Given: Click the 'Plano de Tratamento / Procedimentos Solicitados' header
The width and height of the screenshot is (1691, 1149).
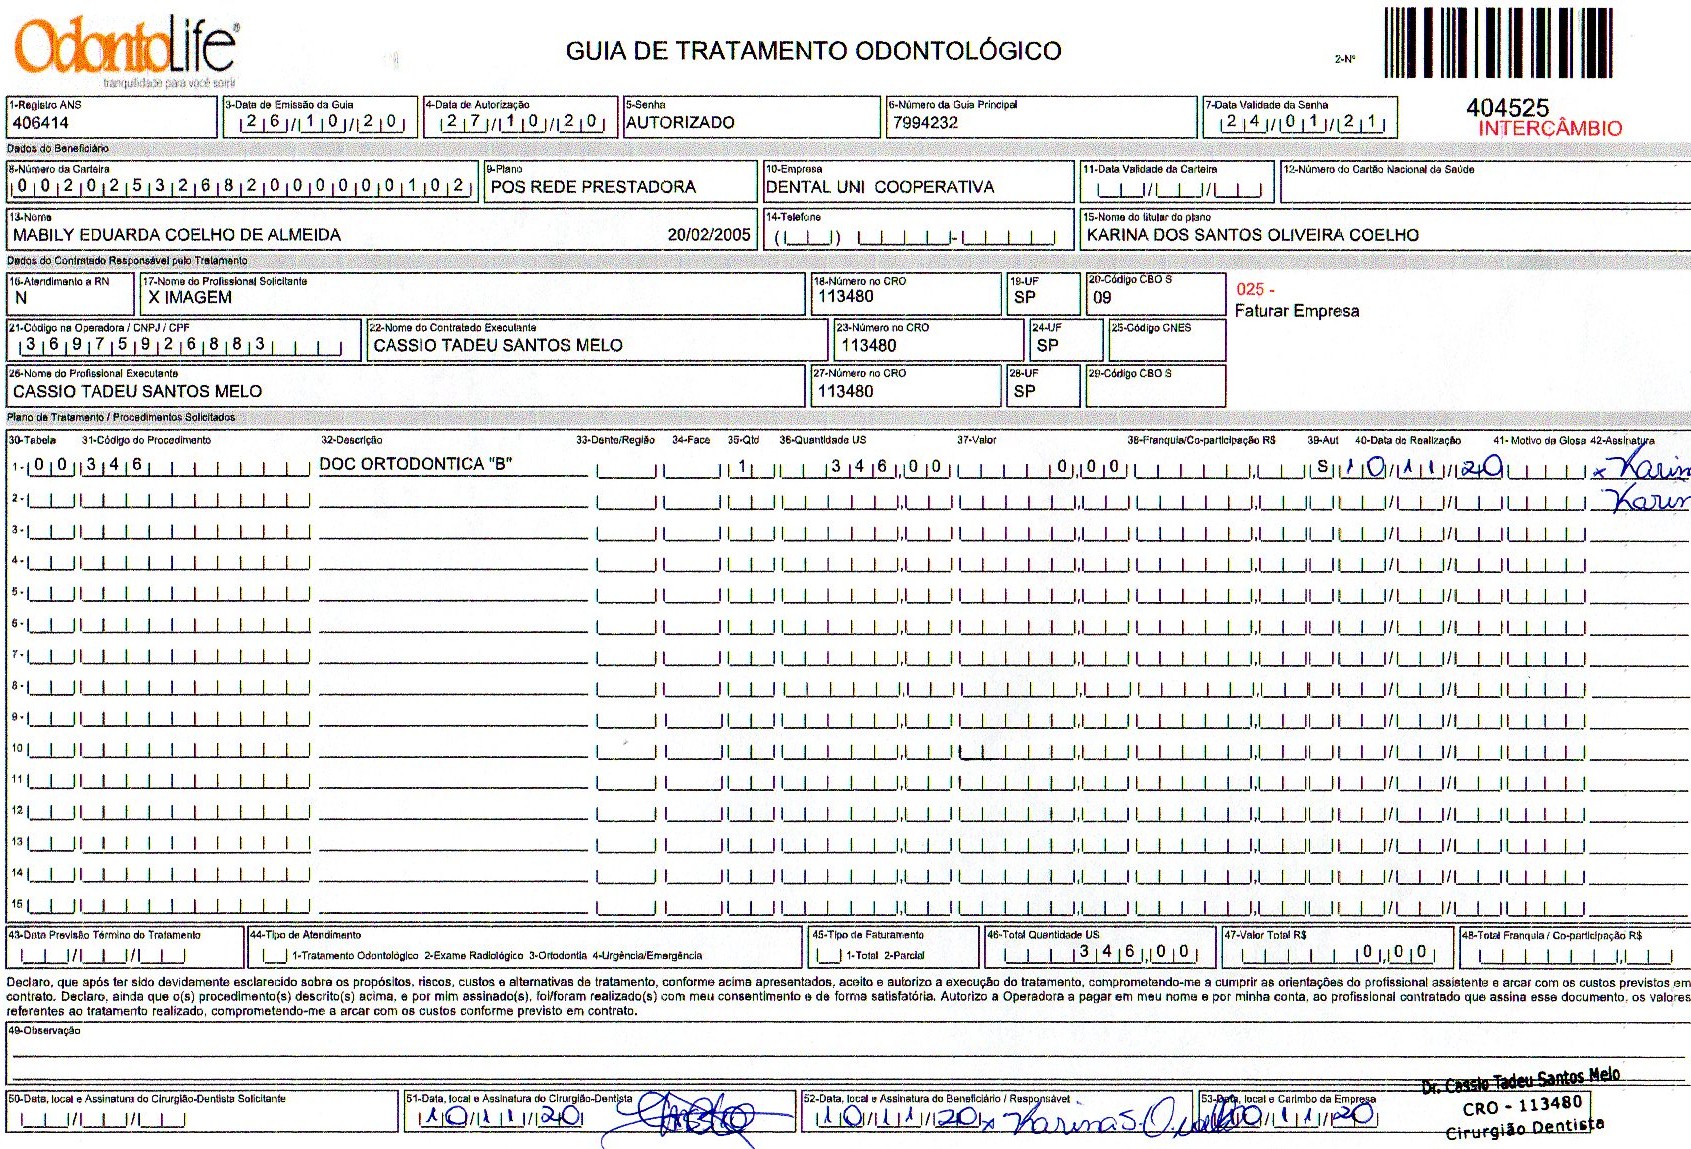Looking at the screenshot, I should pos(121,417).
